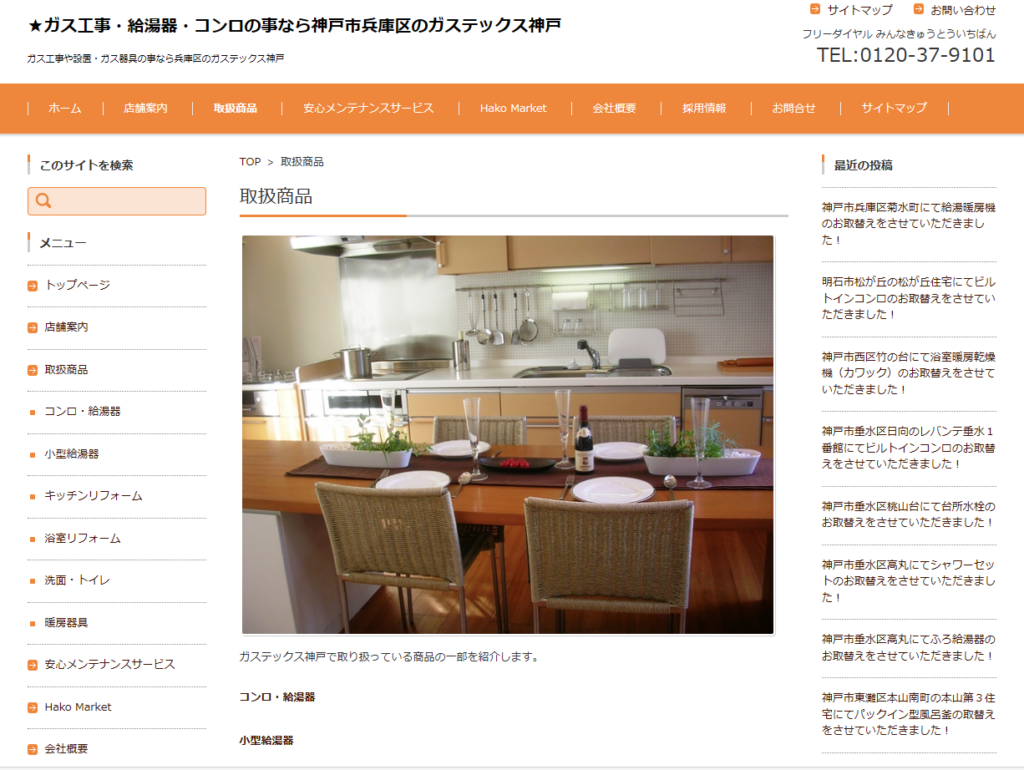
Task: Click the site search input field
Action: [x=128, y=201]
